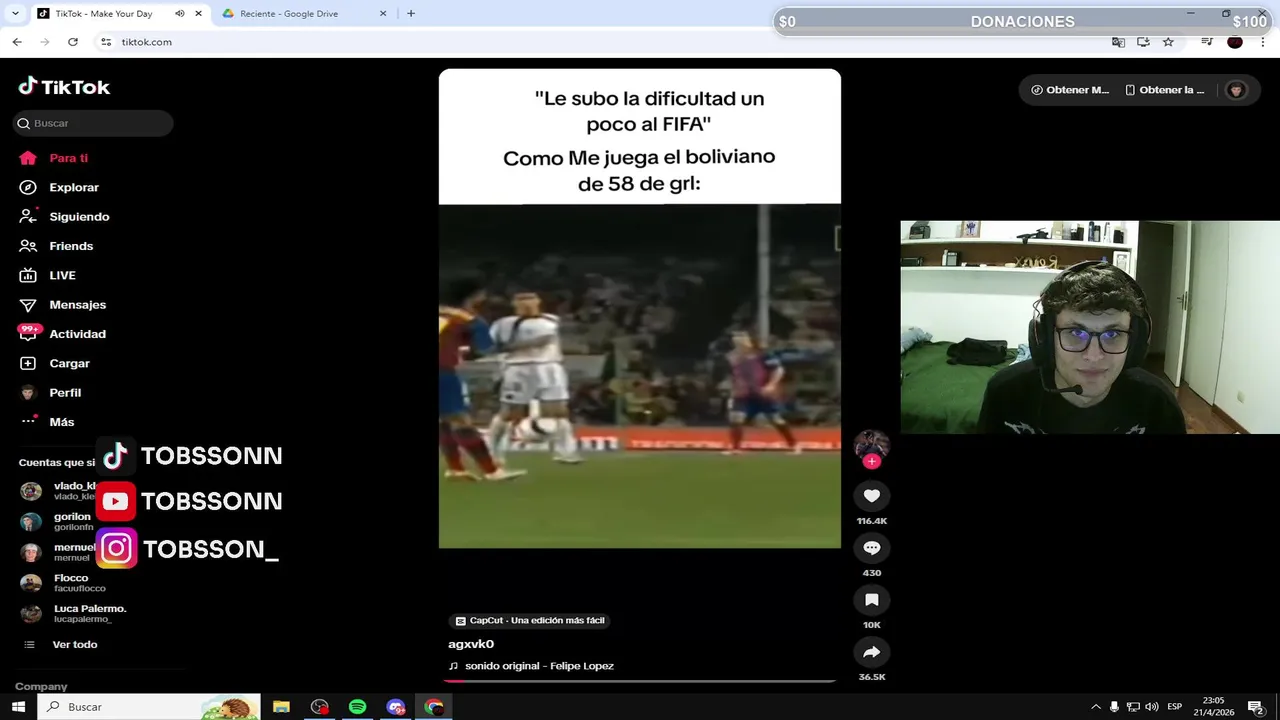Close the Google Drive tab
The height and width of the screenshot is (720, 1280).
tap(383, 14)
